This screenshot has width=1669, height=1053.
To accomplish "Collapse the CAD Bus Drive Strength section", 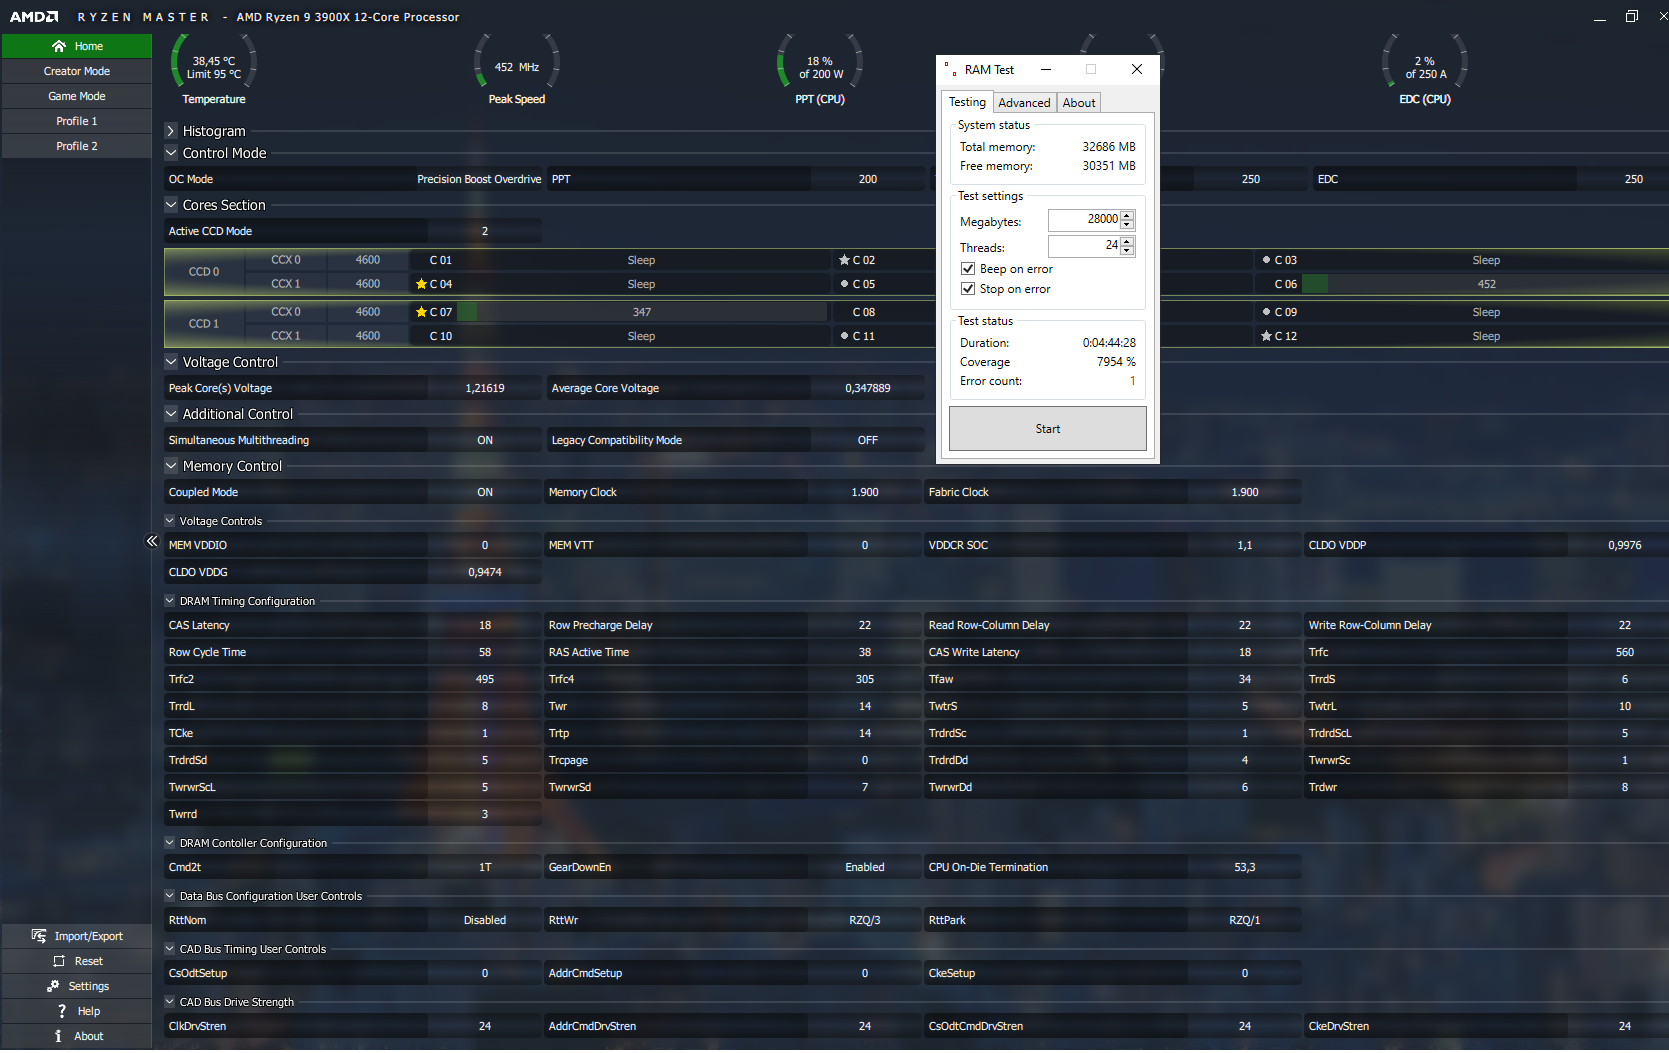I will click(x=170, y=1002).
